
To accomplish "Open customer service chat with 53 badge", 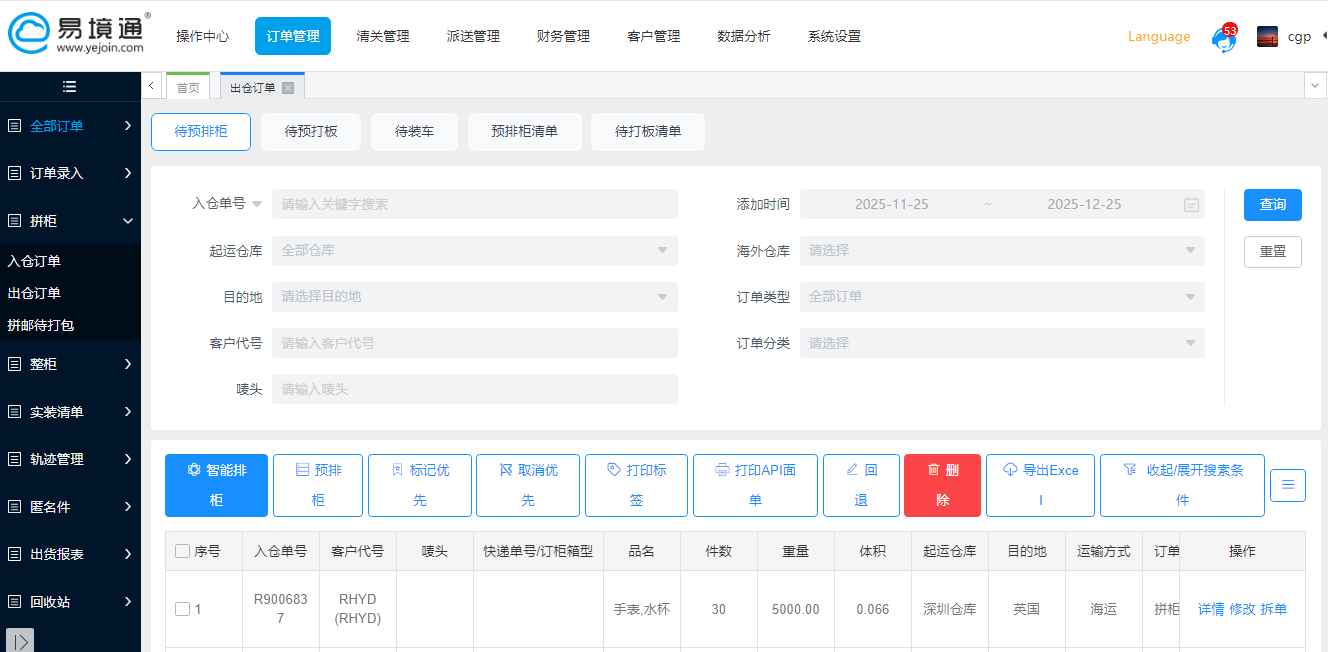I will [1224, 37].
